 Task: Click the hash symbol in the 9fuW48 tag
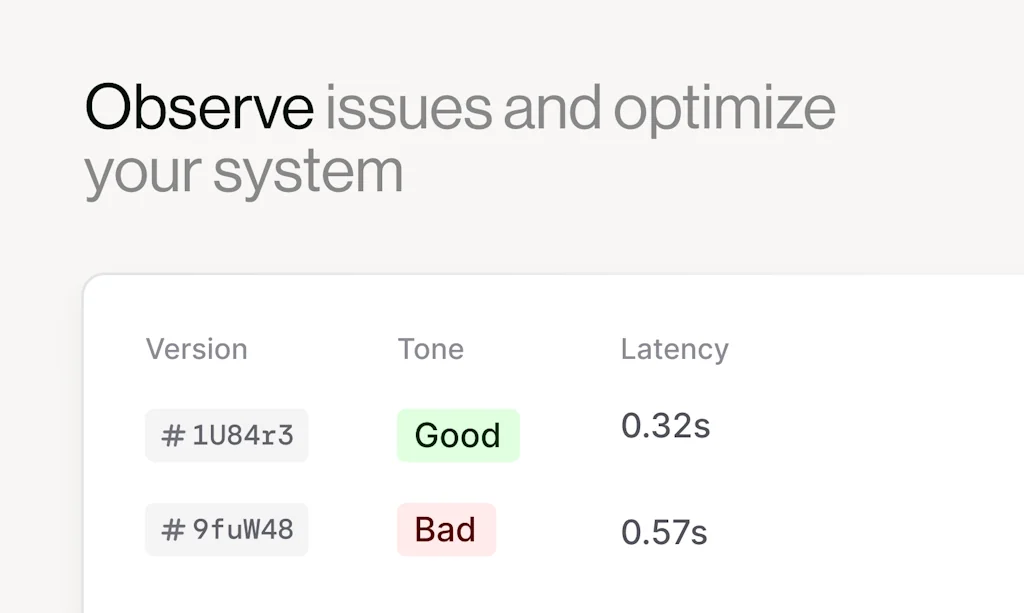click(173, 530)
